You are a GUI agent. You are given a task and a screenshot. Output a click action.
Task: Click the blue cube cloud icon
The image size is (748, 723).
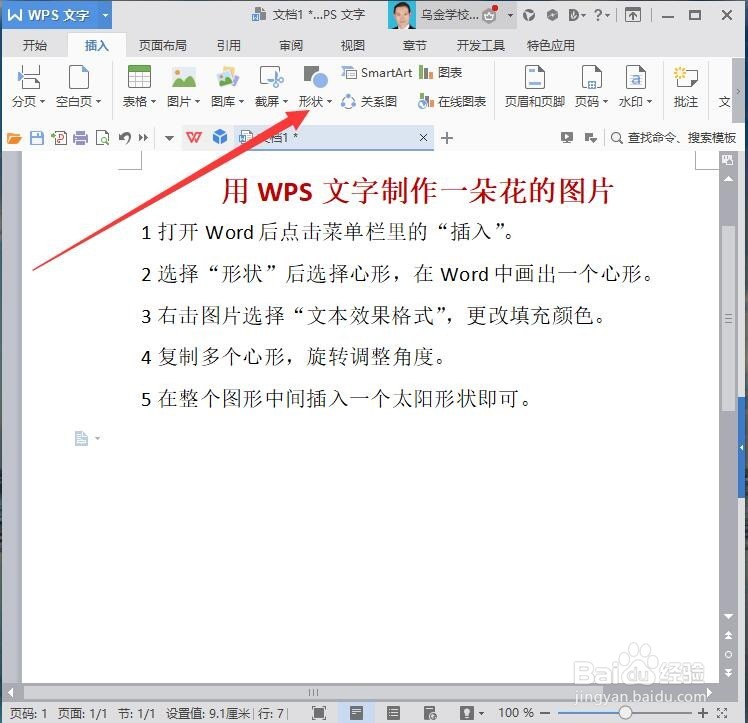[x=219, y=137]
